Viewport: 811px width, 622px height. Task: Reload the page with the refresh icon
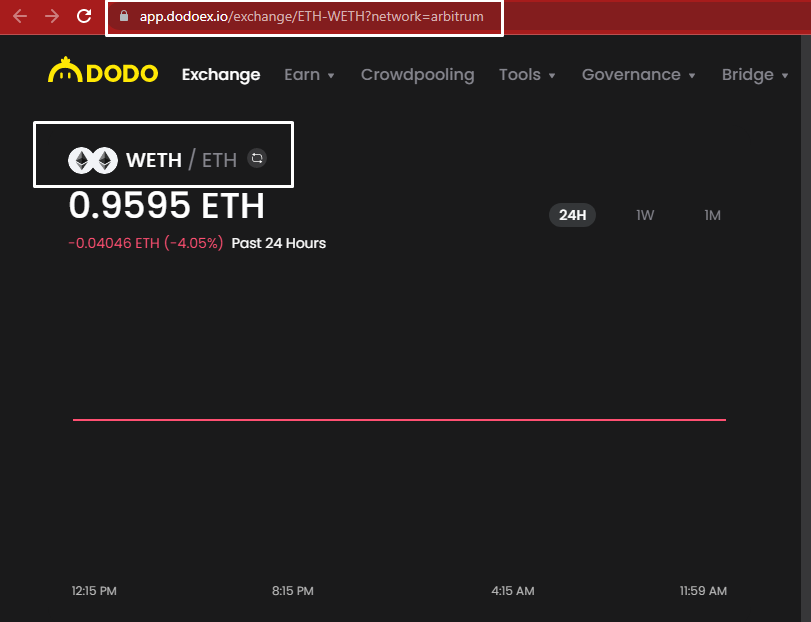pyautogui.click(x=84, y=16)
